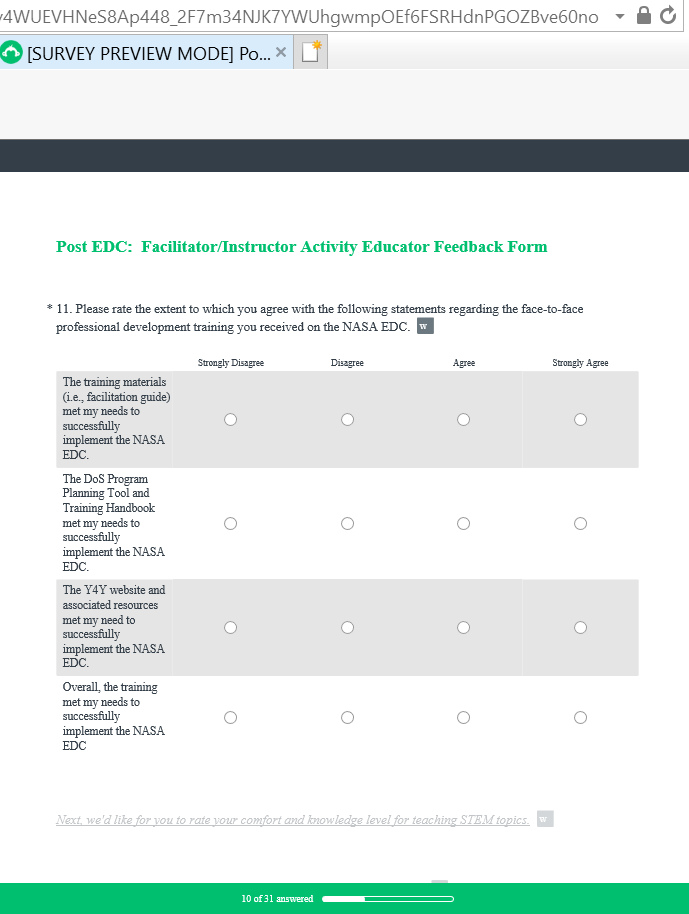Select Agree for training materials statement
Screen dimensions: 689x914
(x=464, y=420)
